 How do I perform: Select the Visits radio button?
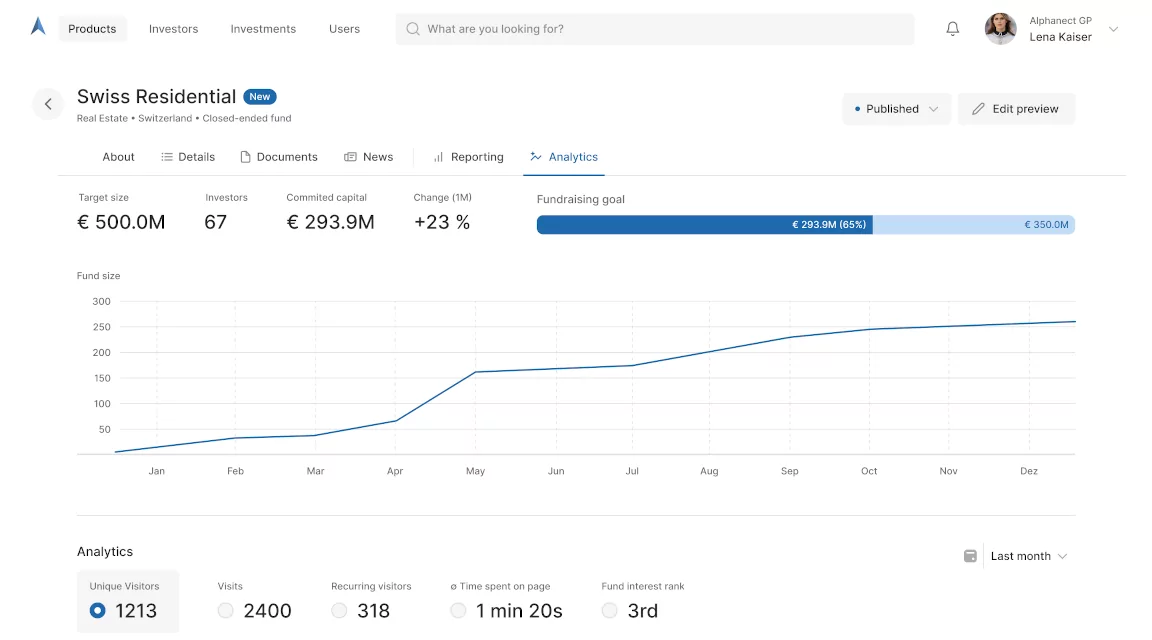(x=226, y=611)
